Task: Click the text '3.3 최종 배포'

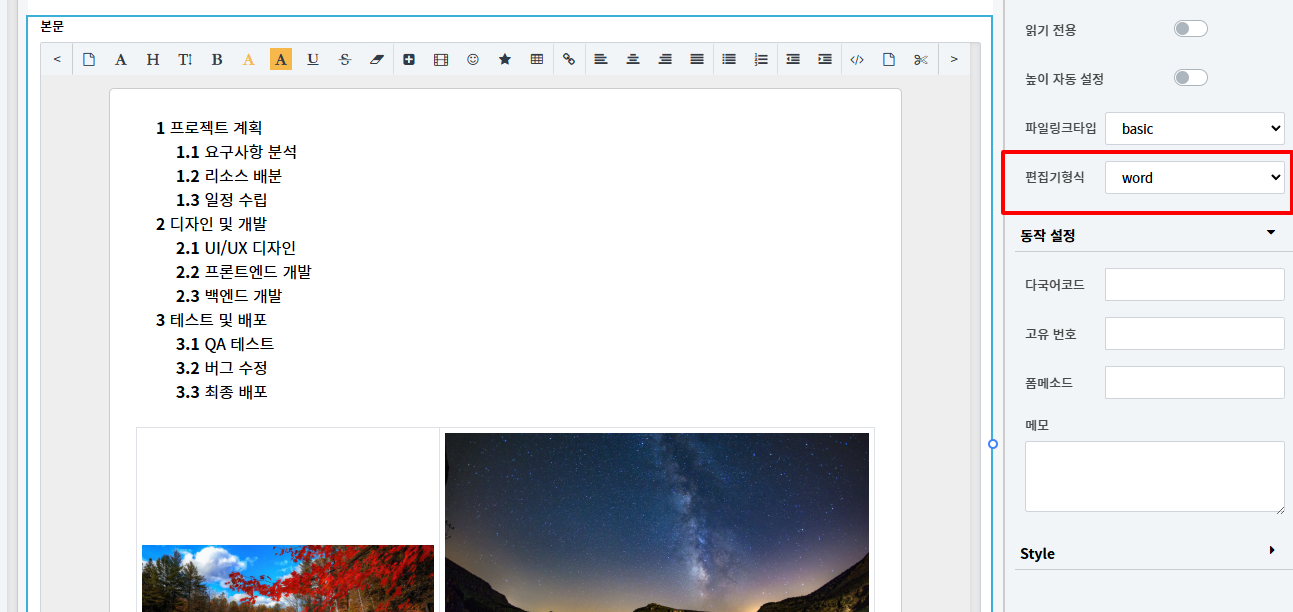Action: point(222,392)
